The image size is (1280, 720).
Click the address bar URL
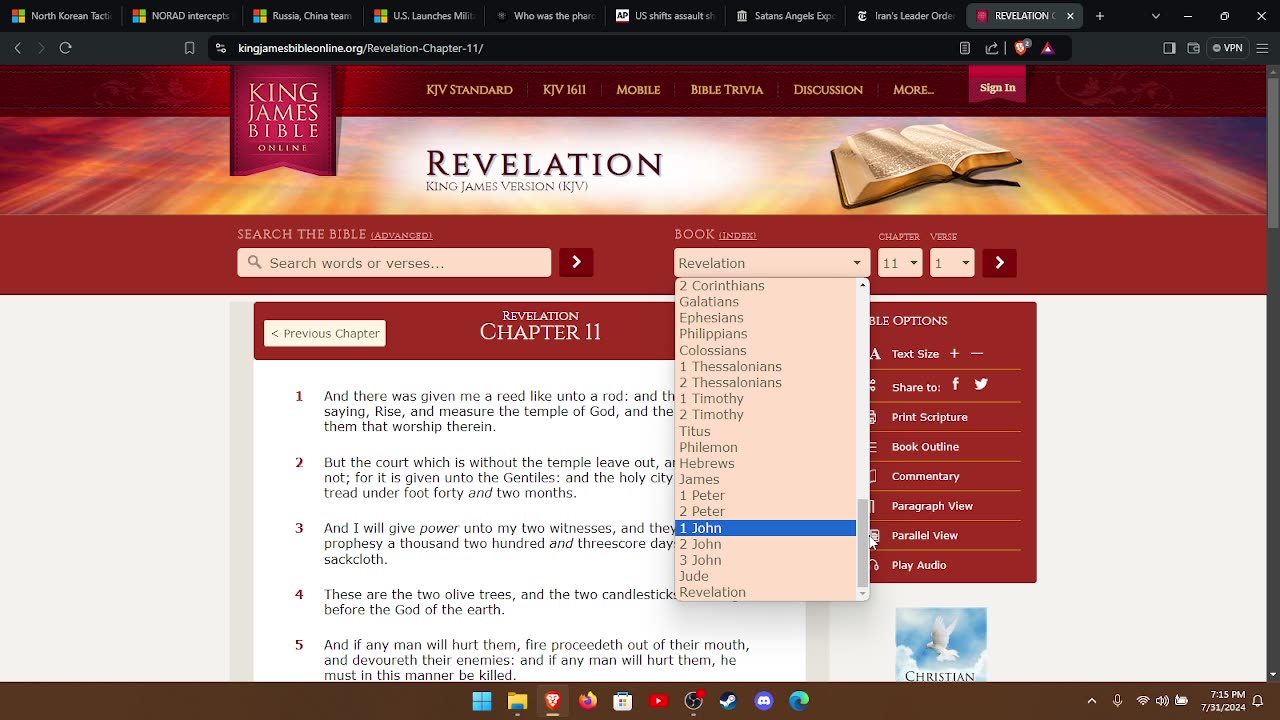[x=361, y=48]
